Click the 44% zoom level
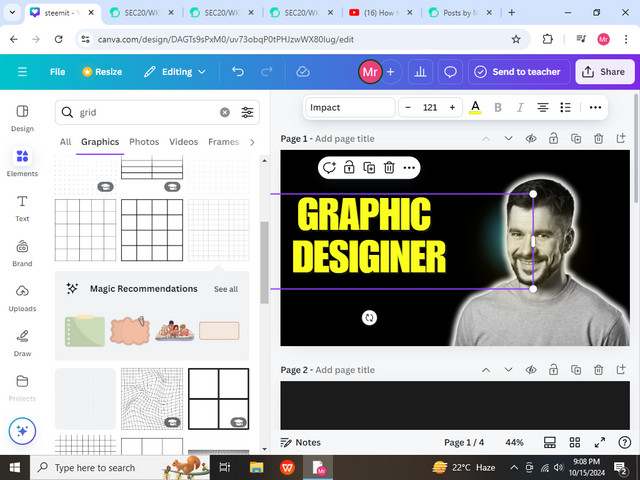640x480 pixels. [x=514, y=442]
